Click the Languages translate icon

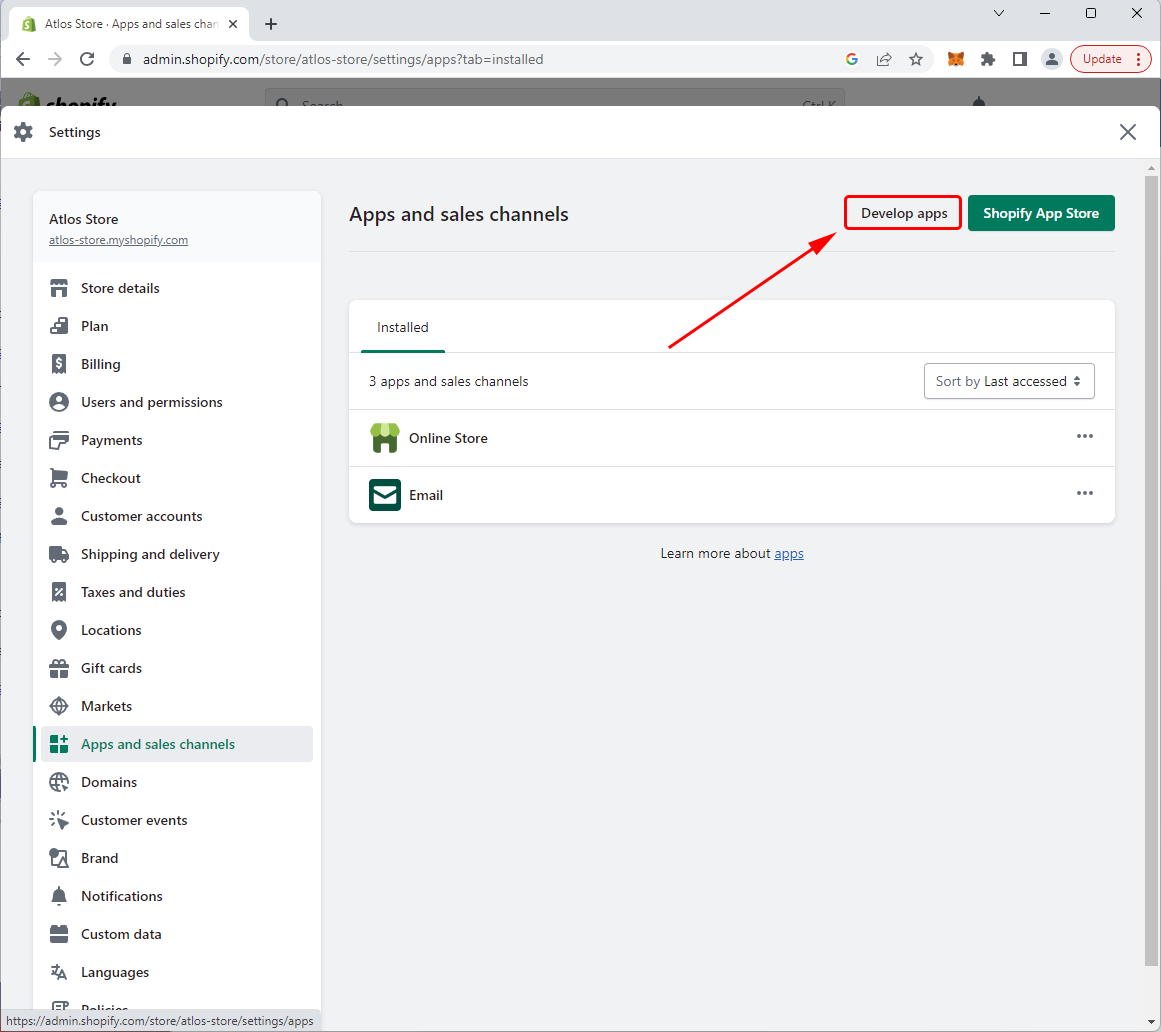58,972
